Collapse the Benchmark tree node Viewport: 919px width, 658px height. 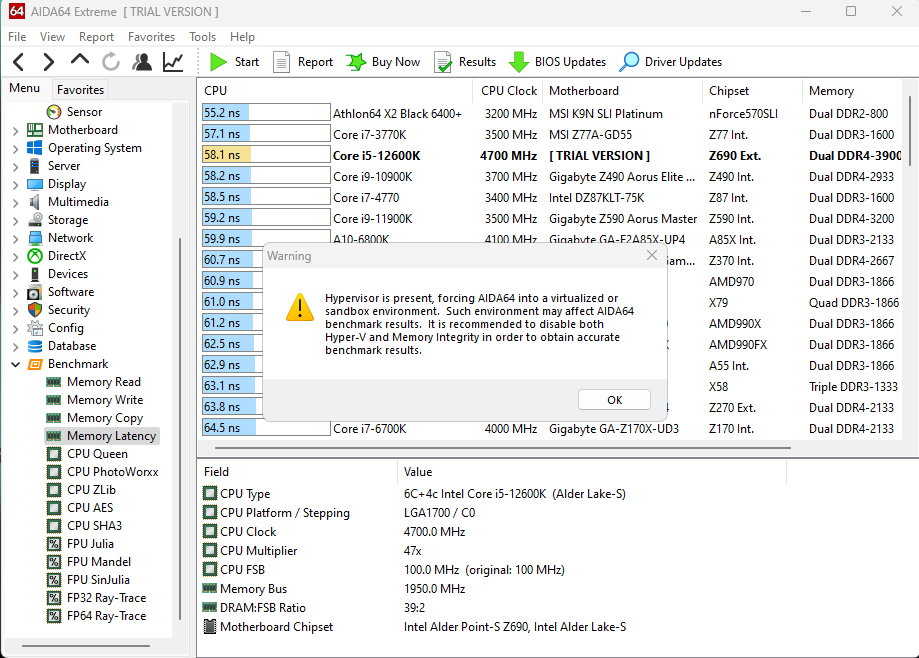tap(15, 364)
